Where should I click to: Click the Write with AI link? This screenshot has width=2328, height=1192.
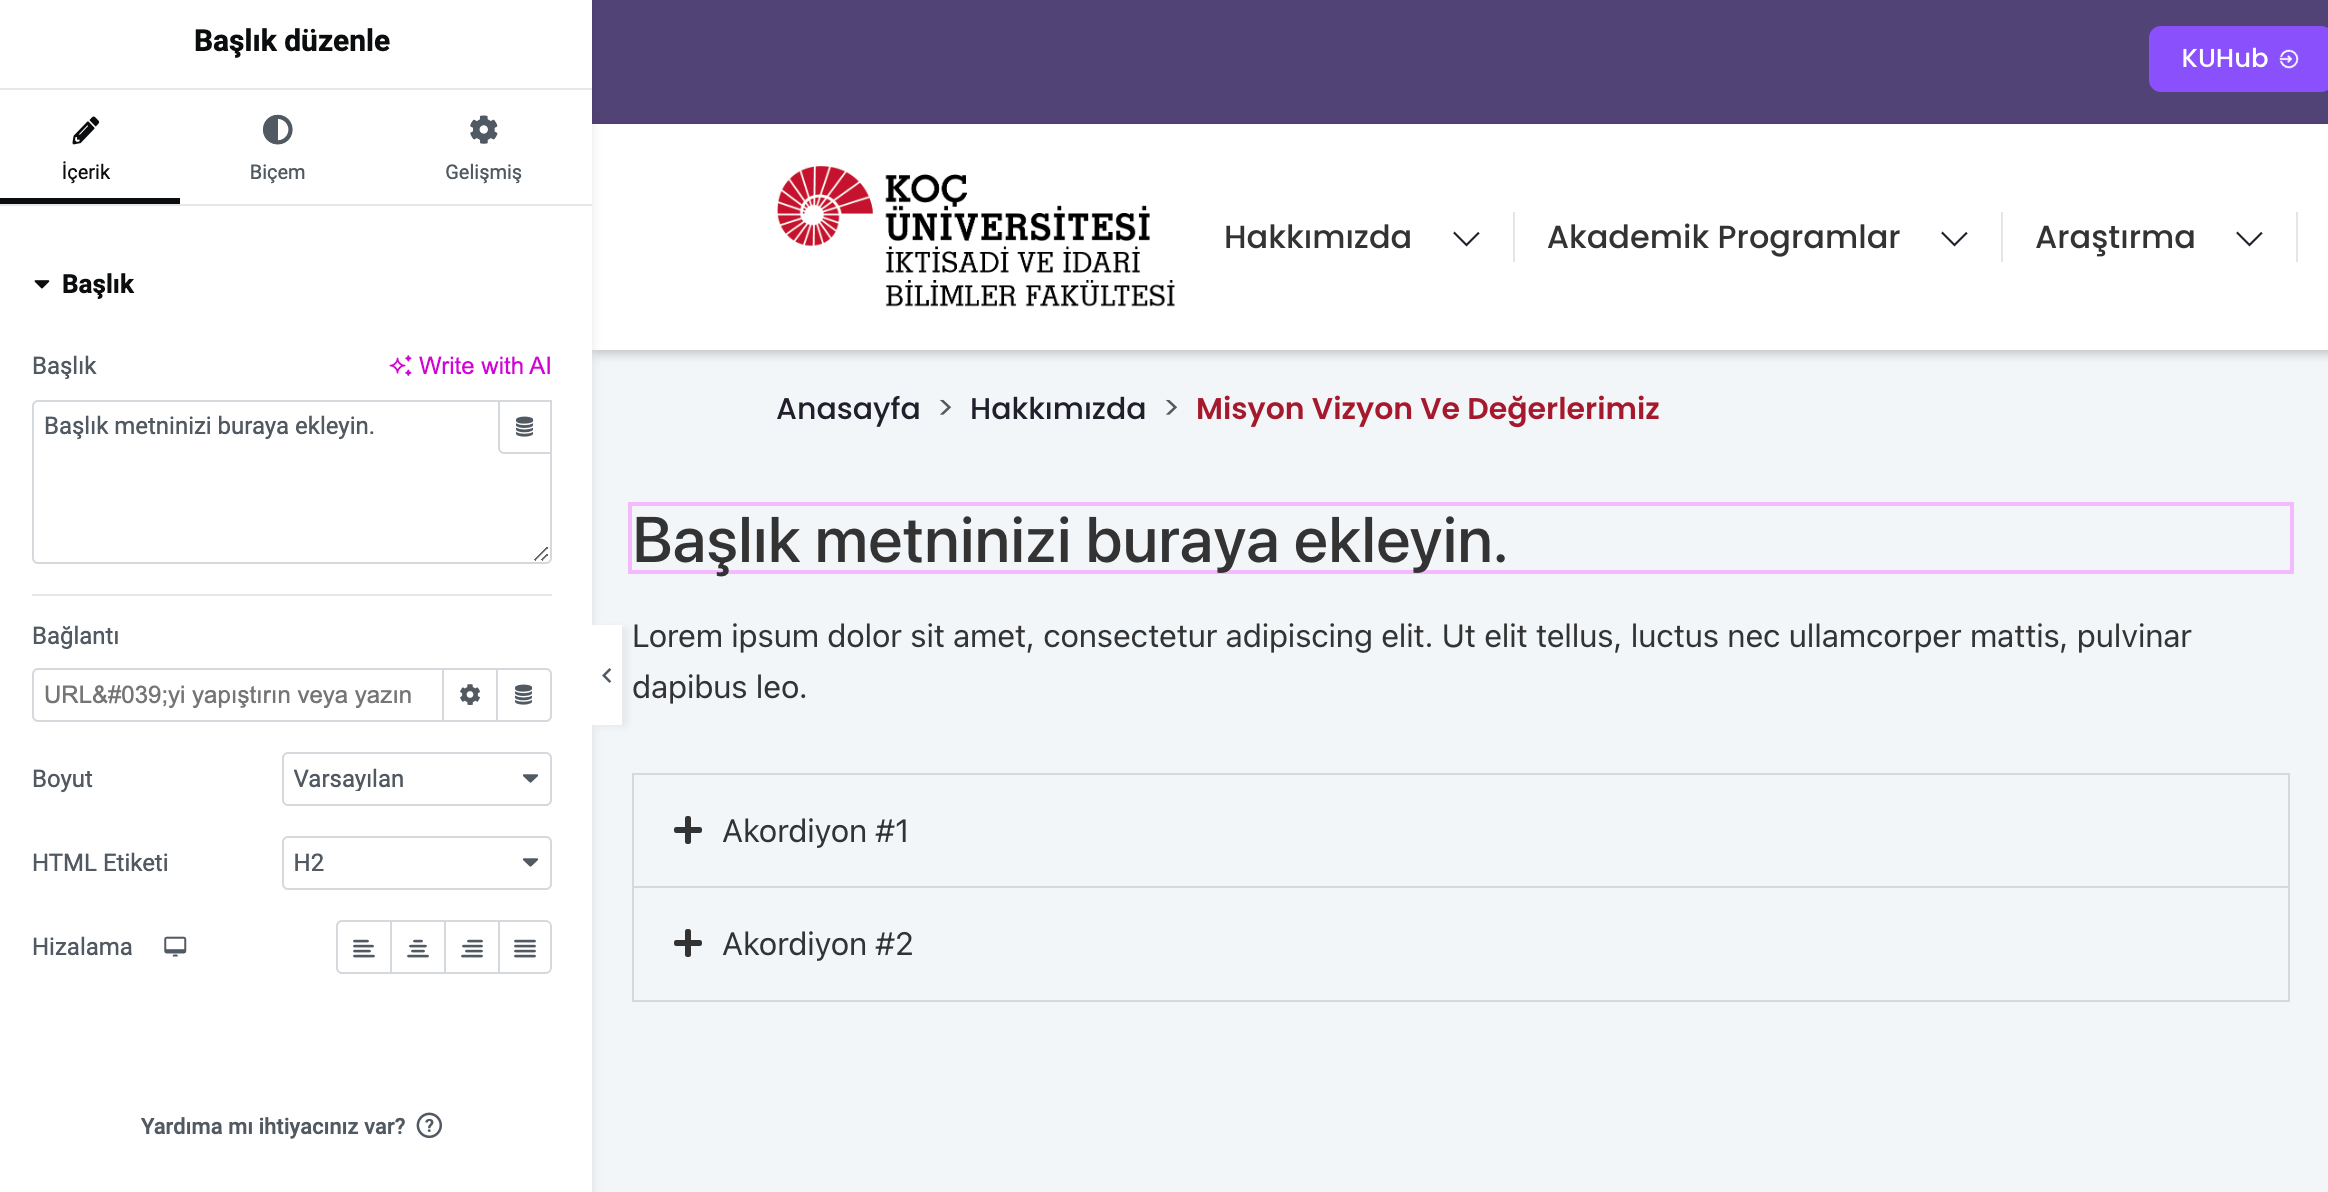point(470,366)
